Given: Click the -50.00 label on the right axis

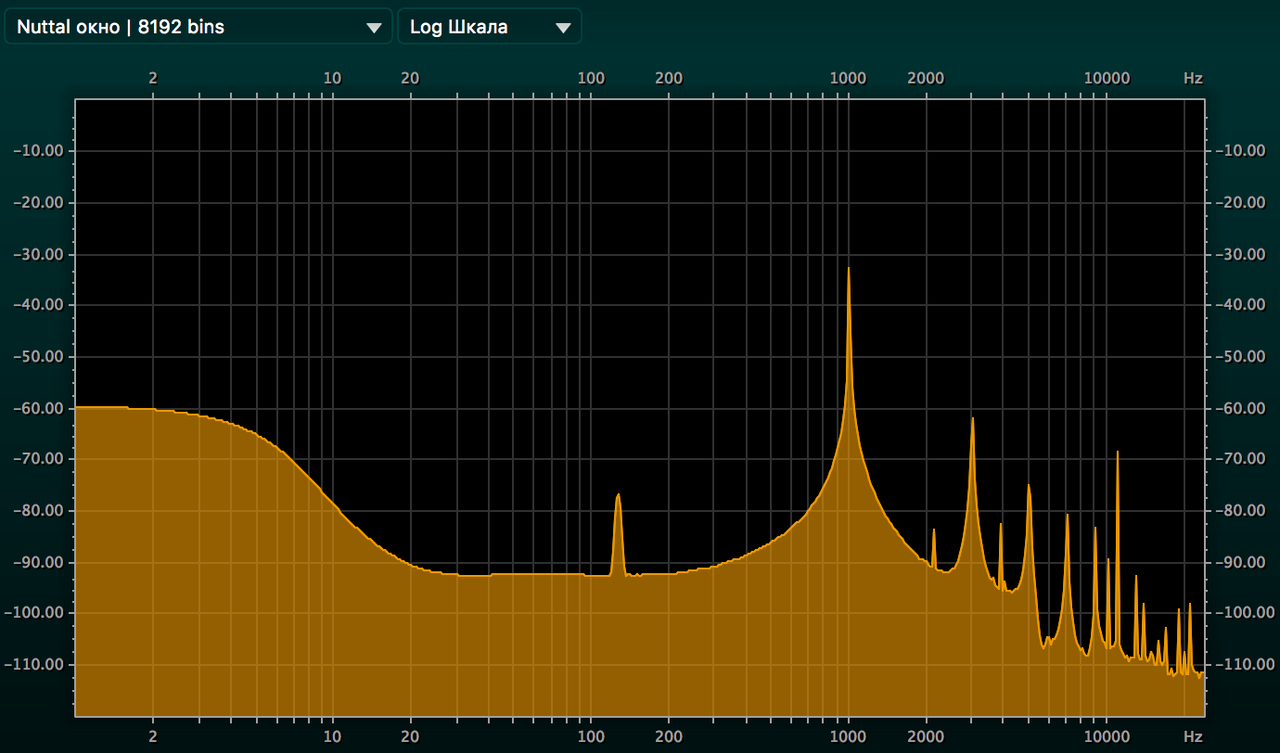Looking at the screenshot, I should coord(1241,356).
